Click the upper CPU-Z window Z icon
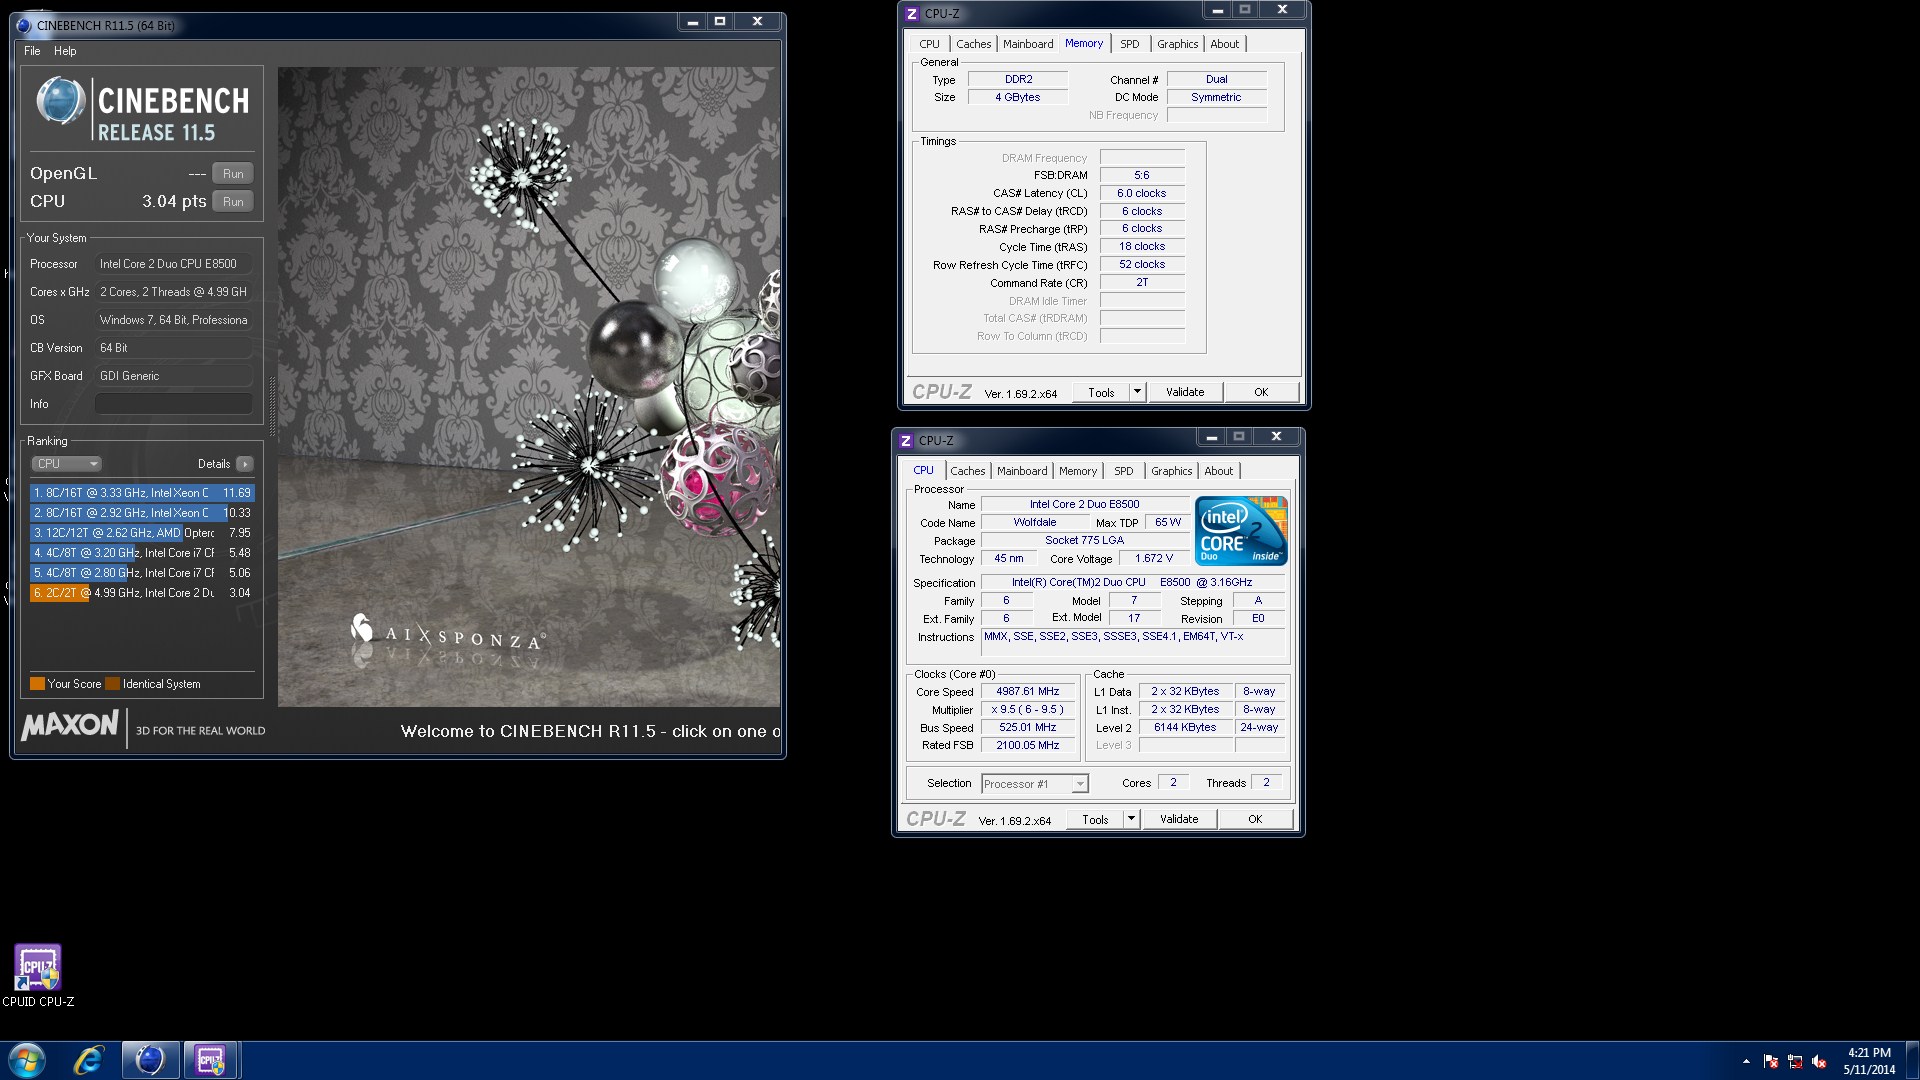Viewport: 1920px width, 1080px height. (911, 13)
